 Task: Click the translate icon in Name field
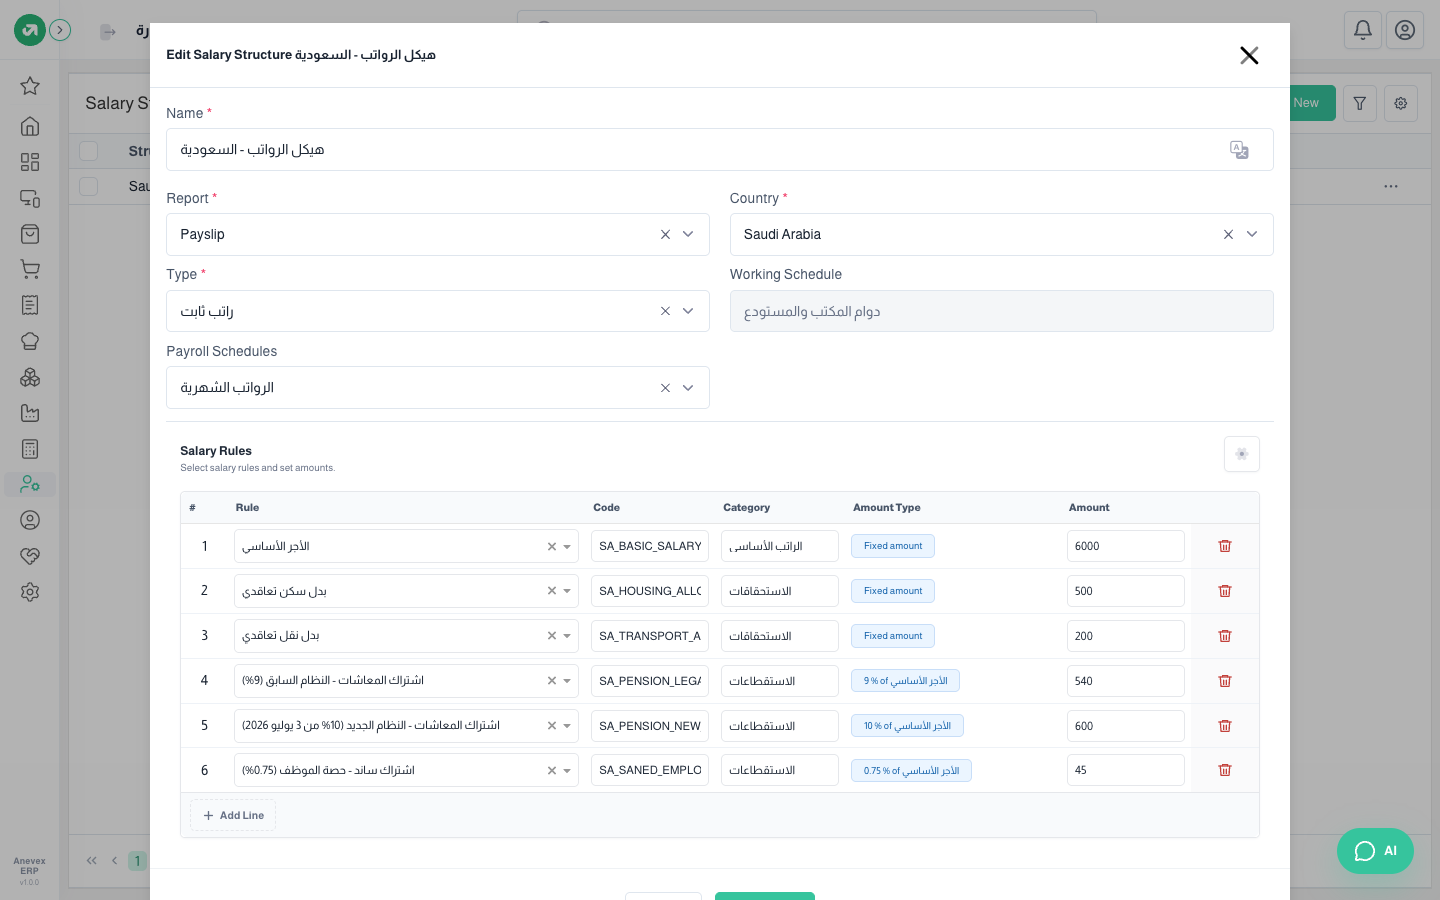1239,150
